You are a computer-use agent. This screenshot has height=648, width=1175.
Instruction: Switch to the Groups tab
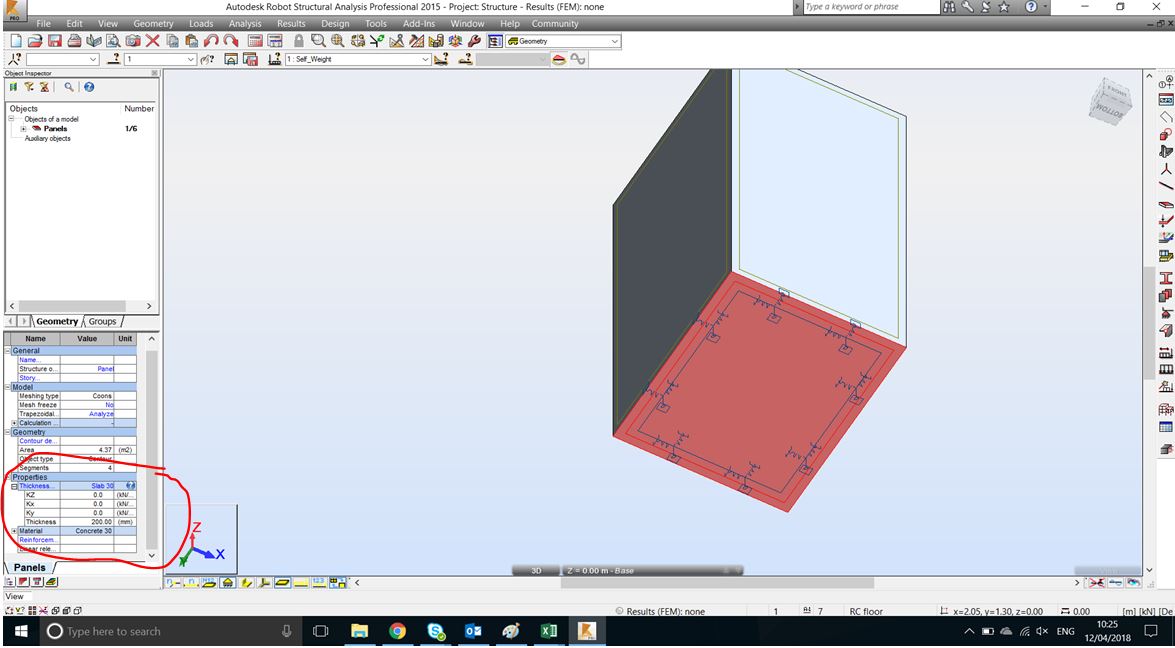[x=101, y=322]
